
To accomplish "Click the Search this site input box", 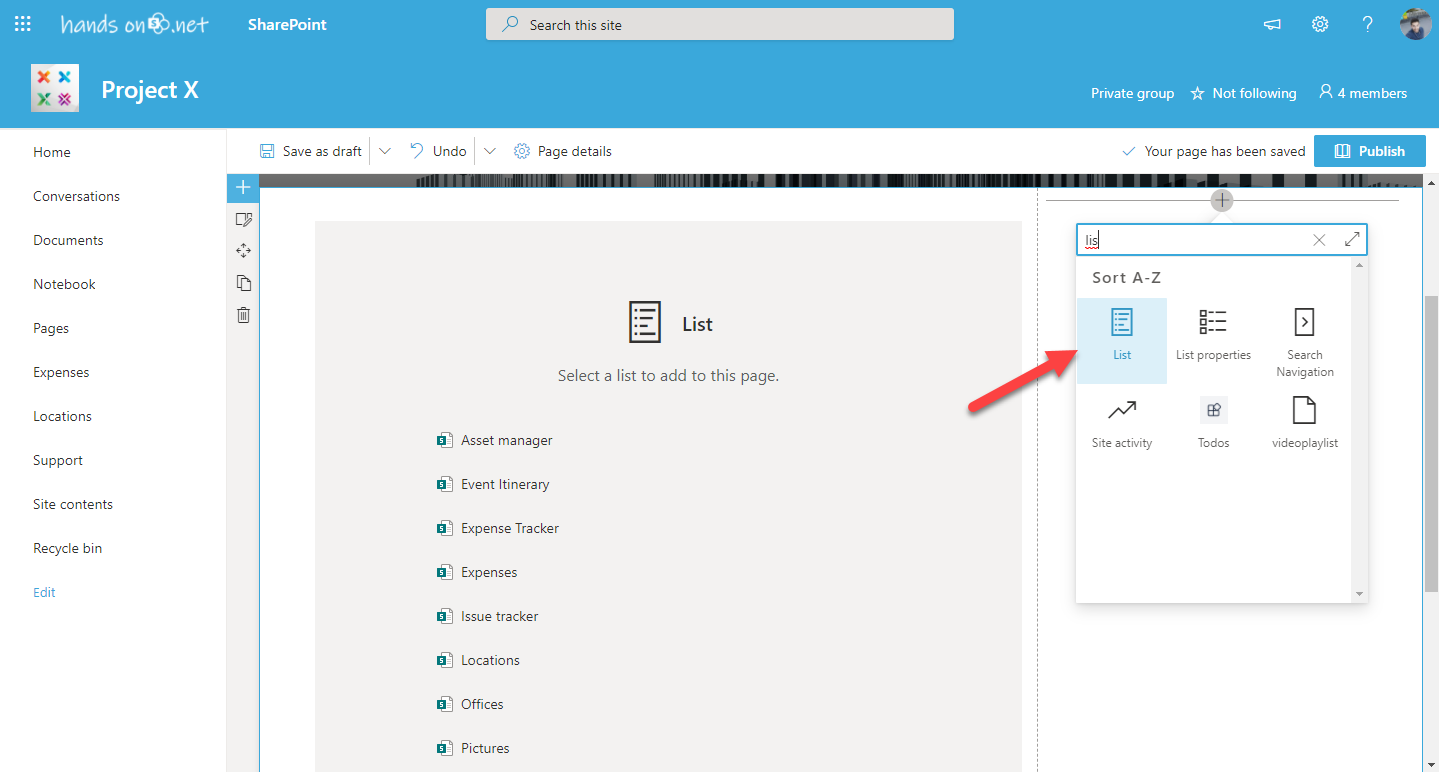I will click(719, 23).
